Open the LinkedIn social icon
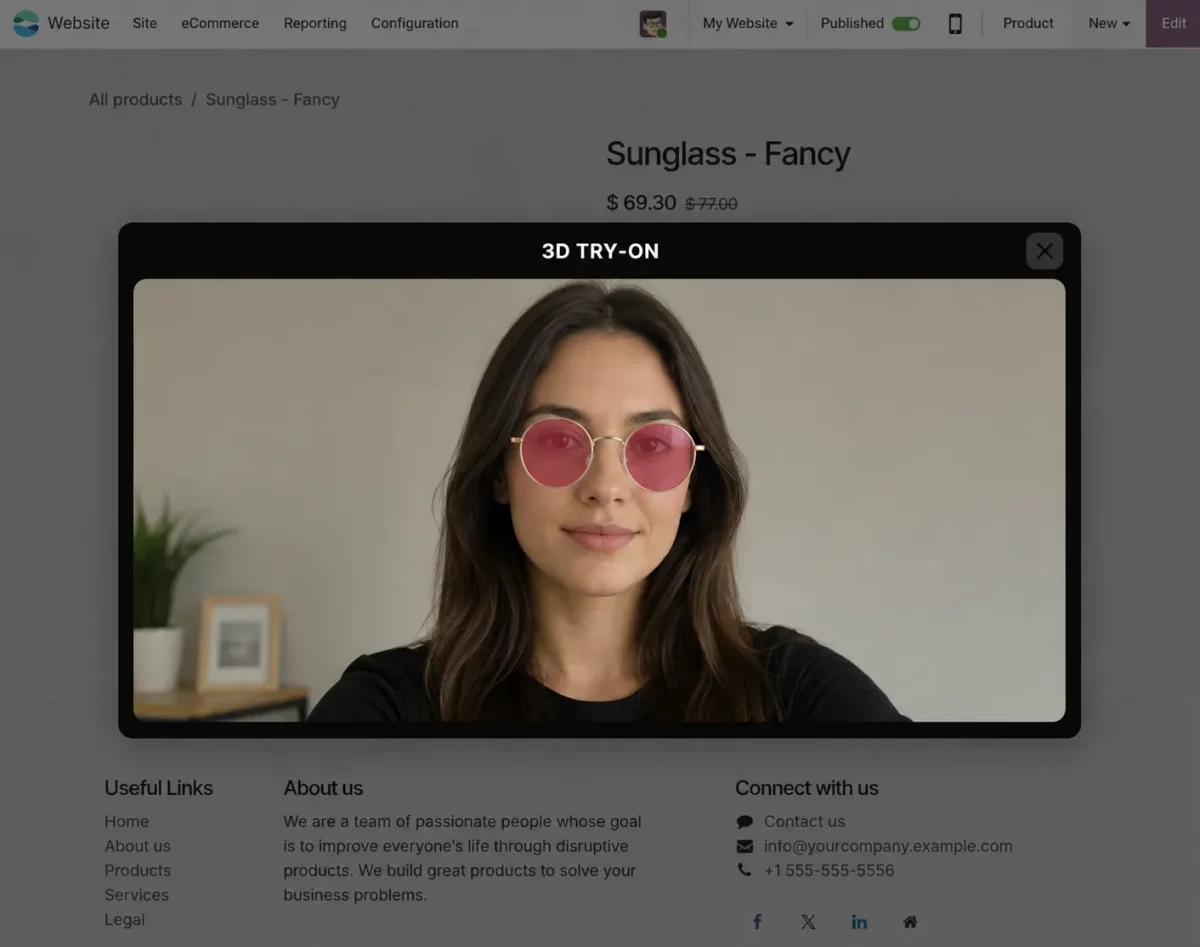 [859, 922]
